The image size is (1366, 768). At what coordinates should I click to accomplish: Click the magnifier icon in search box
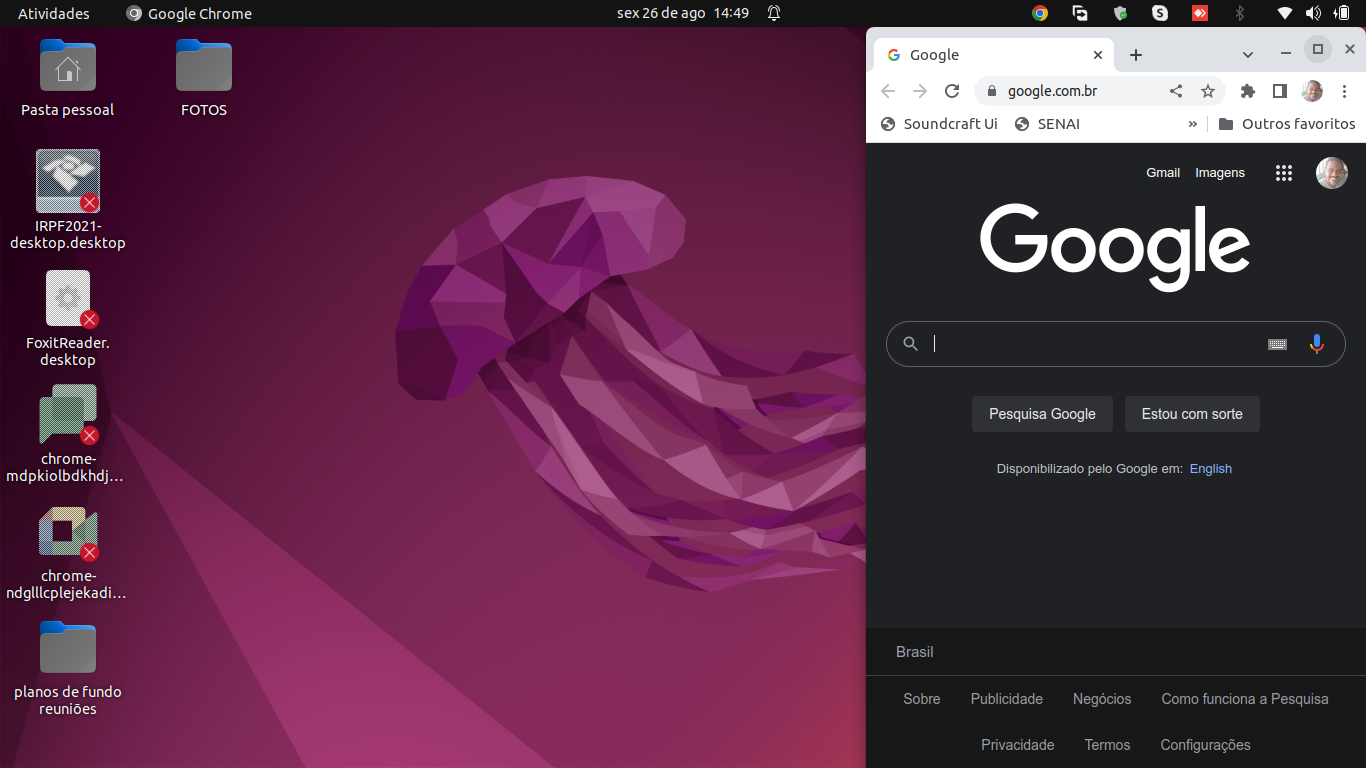910,344
